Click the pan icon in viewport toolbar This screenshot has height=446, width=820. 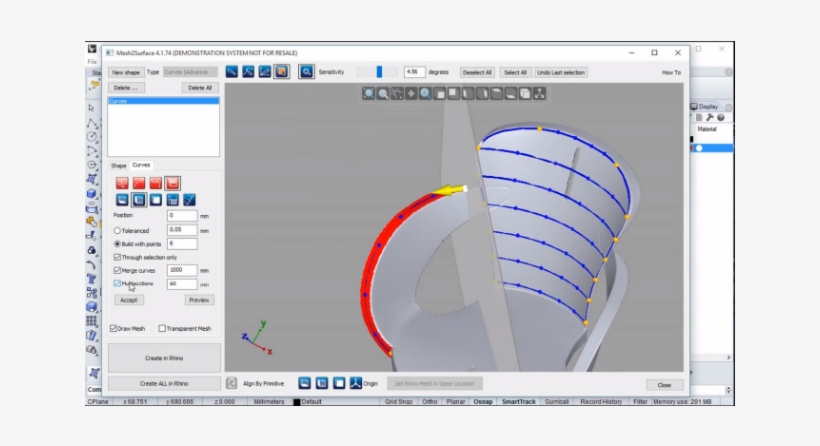click(411, 94)
